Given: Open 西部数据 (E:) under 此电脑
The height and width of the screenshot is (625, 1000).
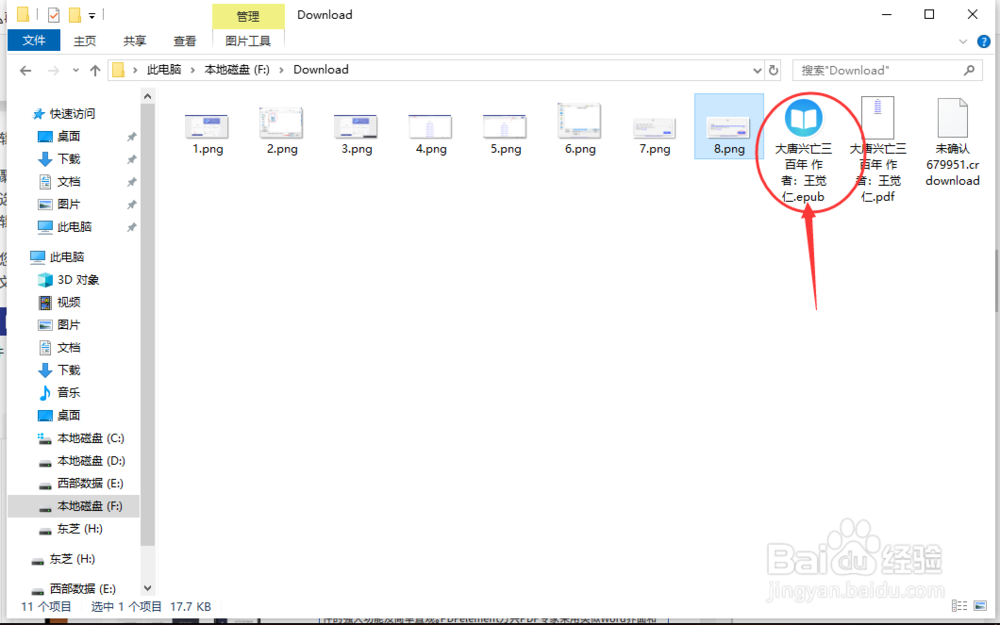Looking at the screenshot, I should 90,483.
